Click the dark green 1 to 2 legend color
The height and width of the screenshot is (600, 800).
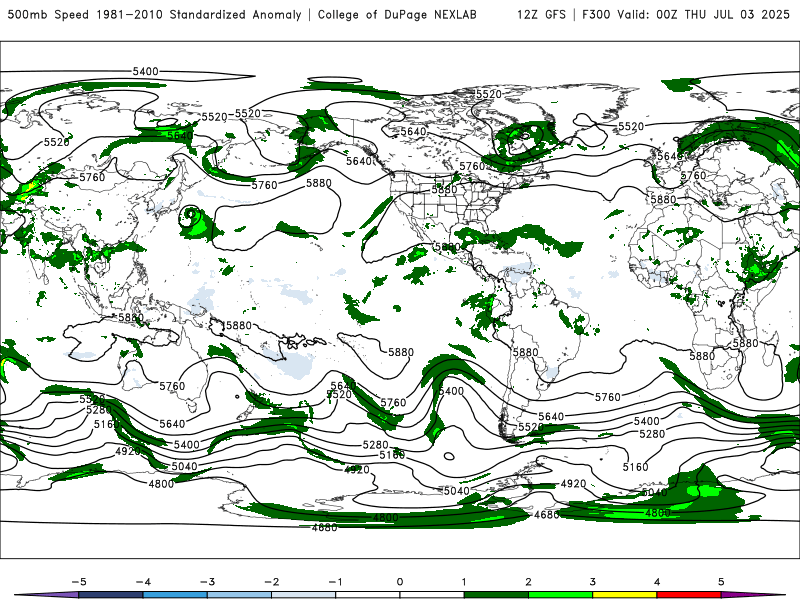tap(496, 595)
